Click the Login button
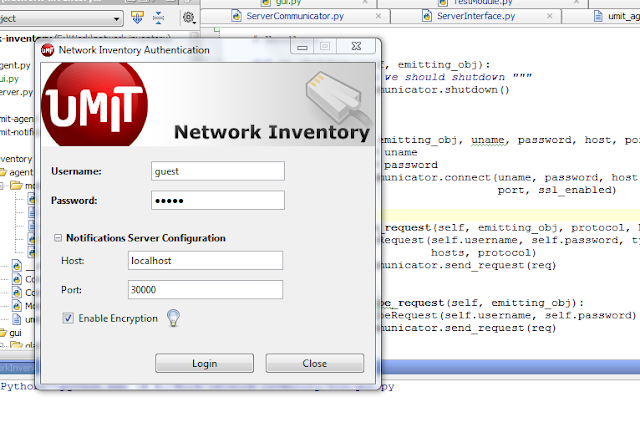This screenshot has width=640, height=448. pyautogui.click(x=204, y=363)
